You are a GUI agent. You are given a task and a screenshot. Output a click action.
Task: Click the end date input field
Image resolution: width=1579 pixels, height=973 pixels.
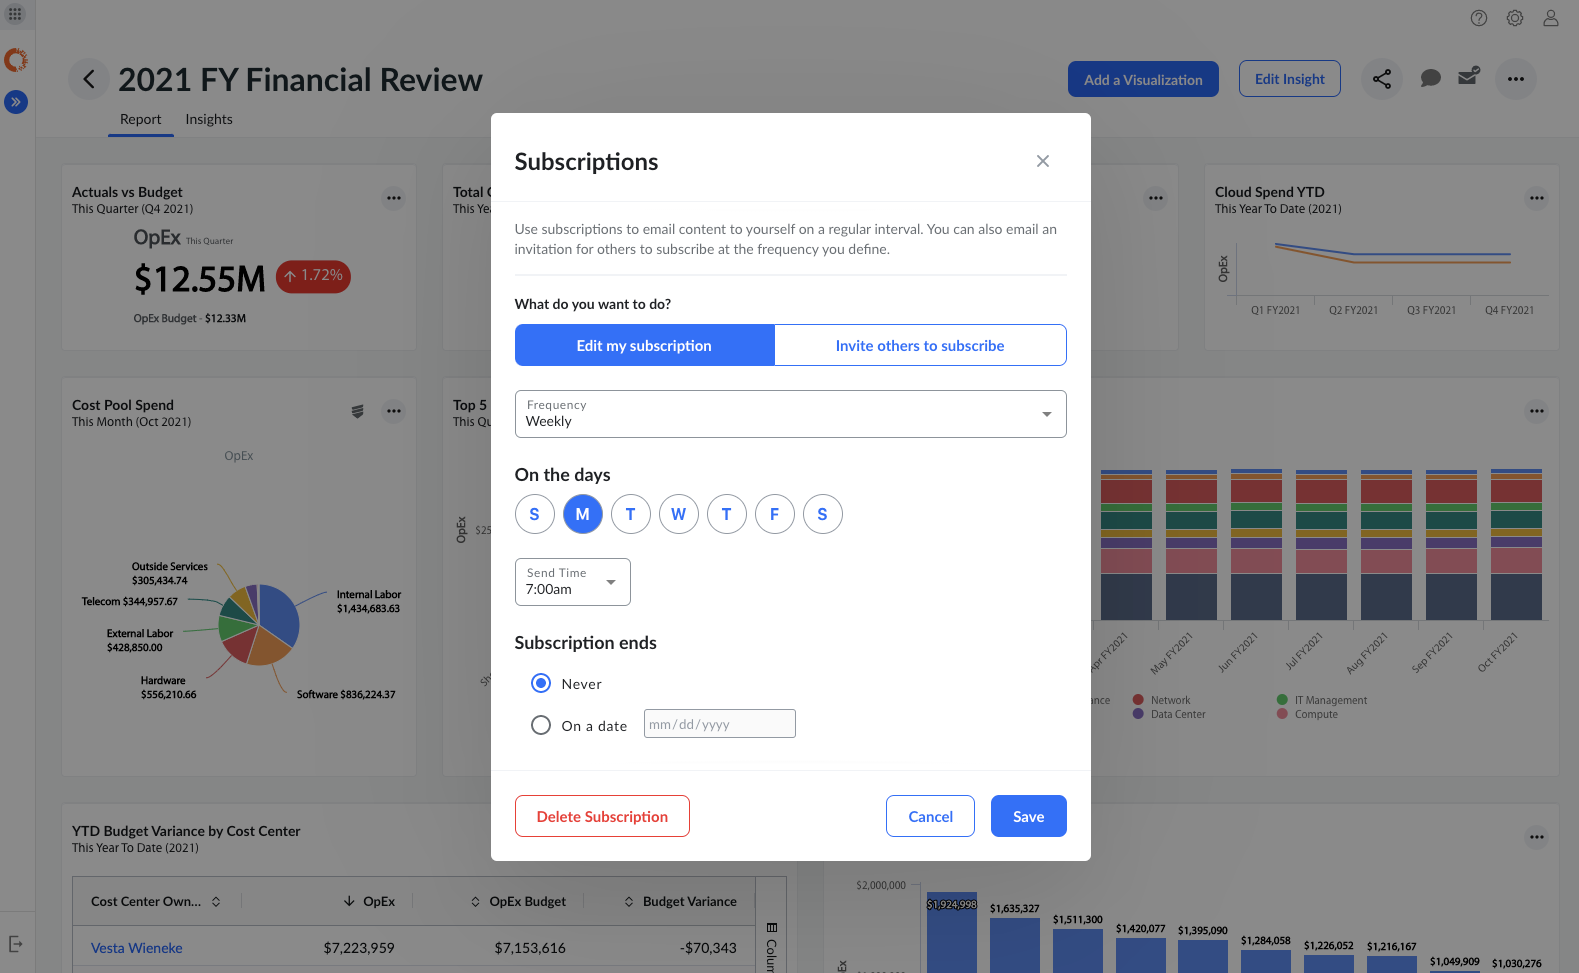tap(719, 724)
